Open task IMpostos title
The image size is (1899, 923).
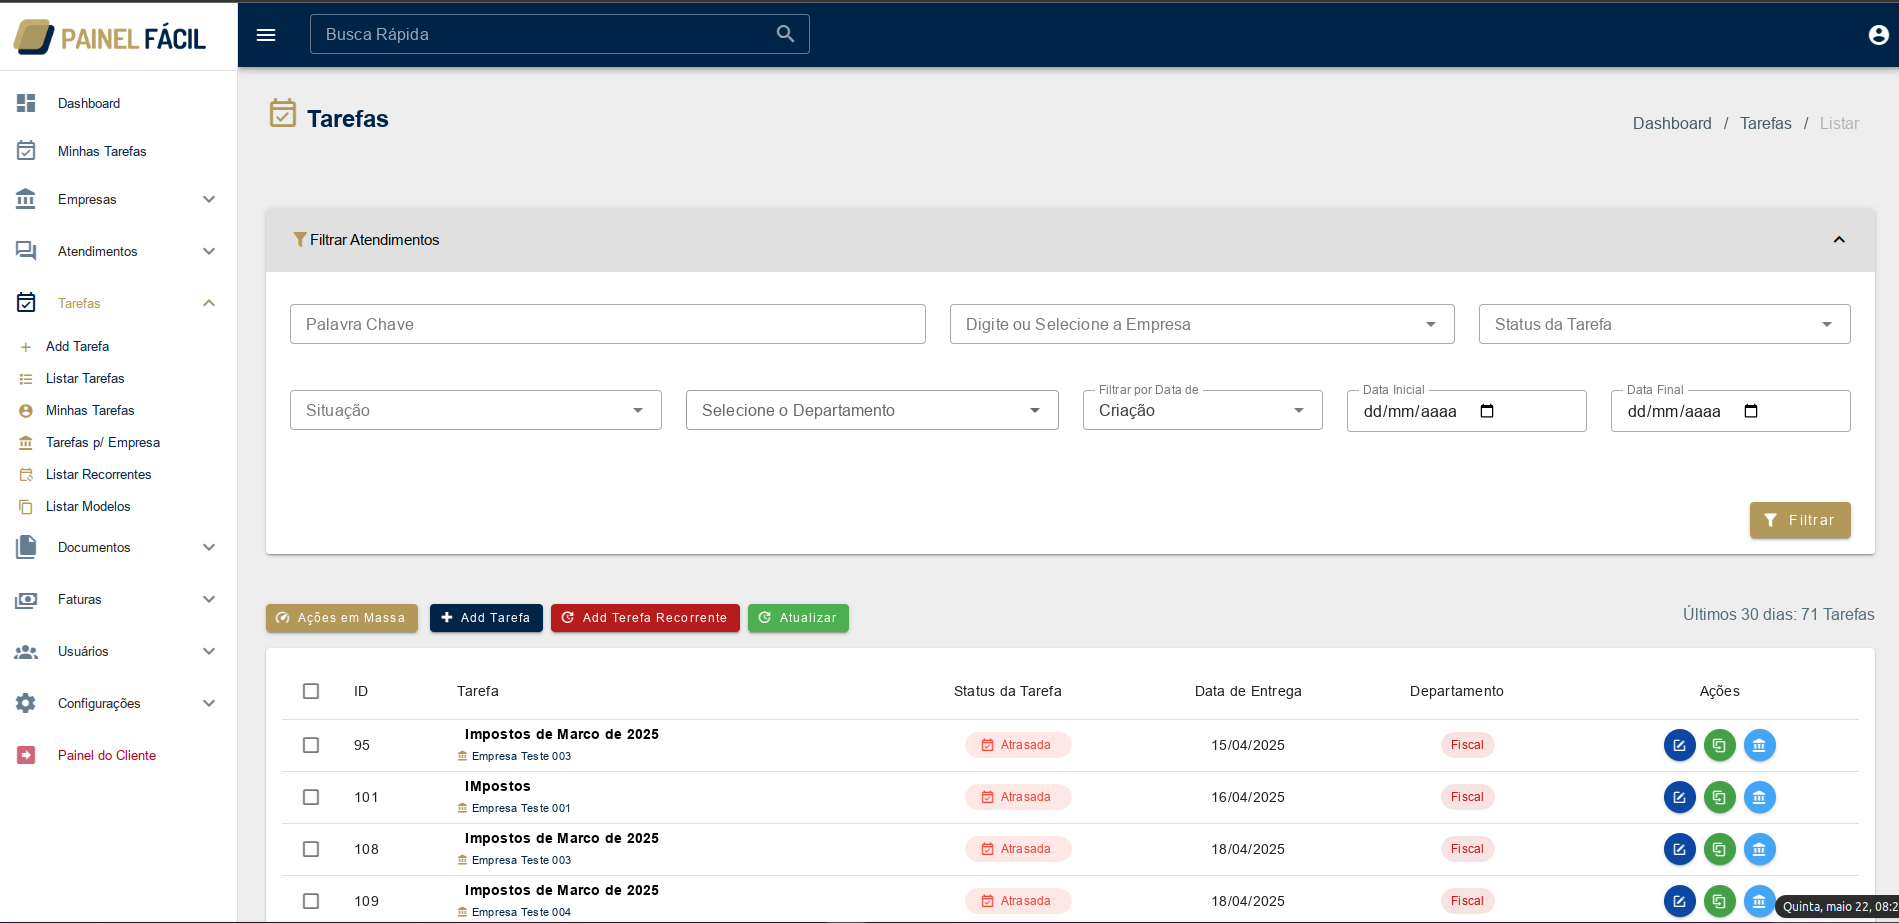(498, 786)
